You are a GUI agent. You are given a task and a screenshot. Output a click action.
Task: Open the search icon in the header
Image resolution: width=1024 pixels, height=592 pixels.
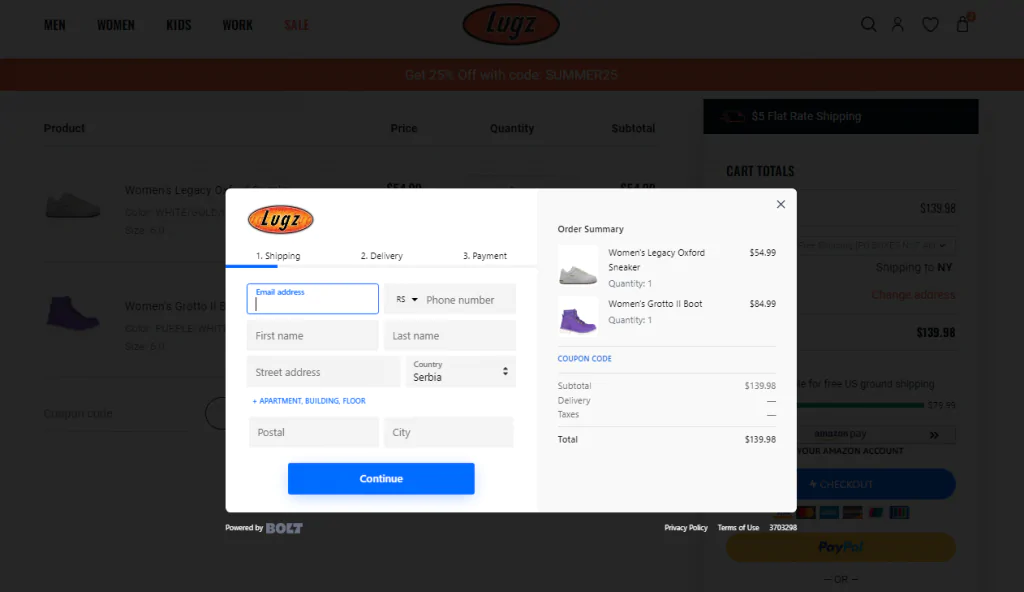(x=868, y=24)
